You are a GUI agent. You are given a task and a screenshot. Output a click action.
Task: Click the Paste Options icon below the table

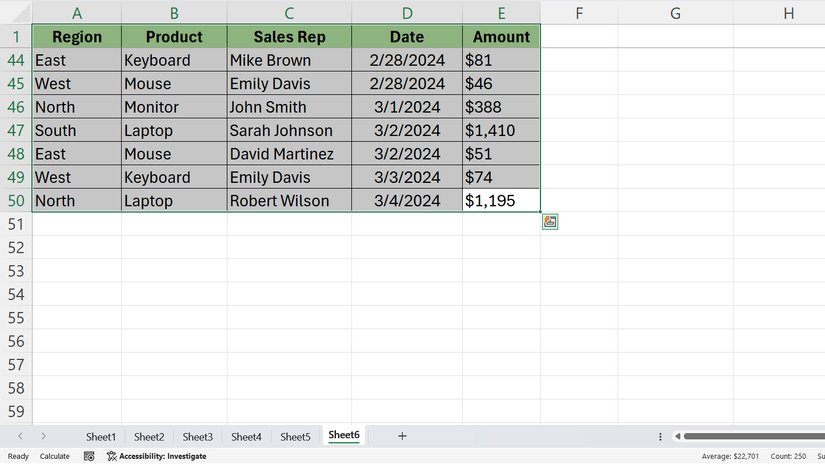point(550,222)
